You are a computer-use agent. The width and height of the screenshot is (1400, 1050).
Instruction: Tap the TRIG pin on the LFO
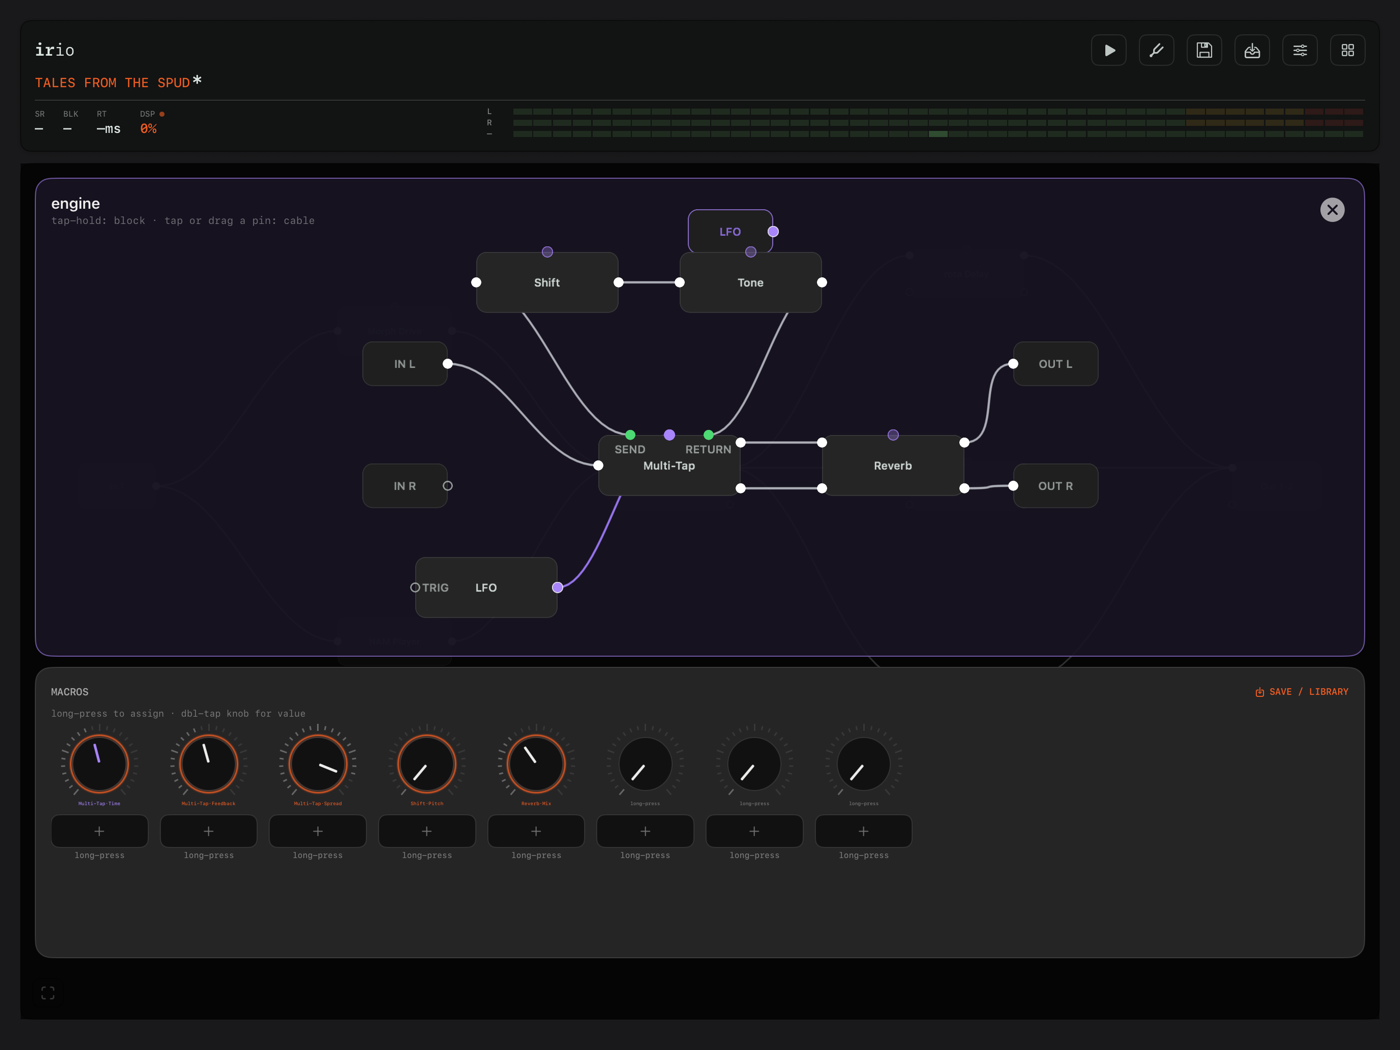point(415,588)
